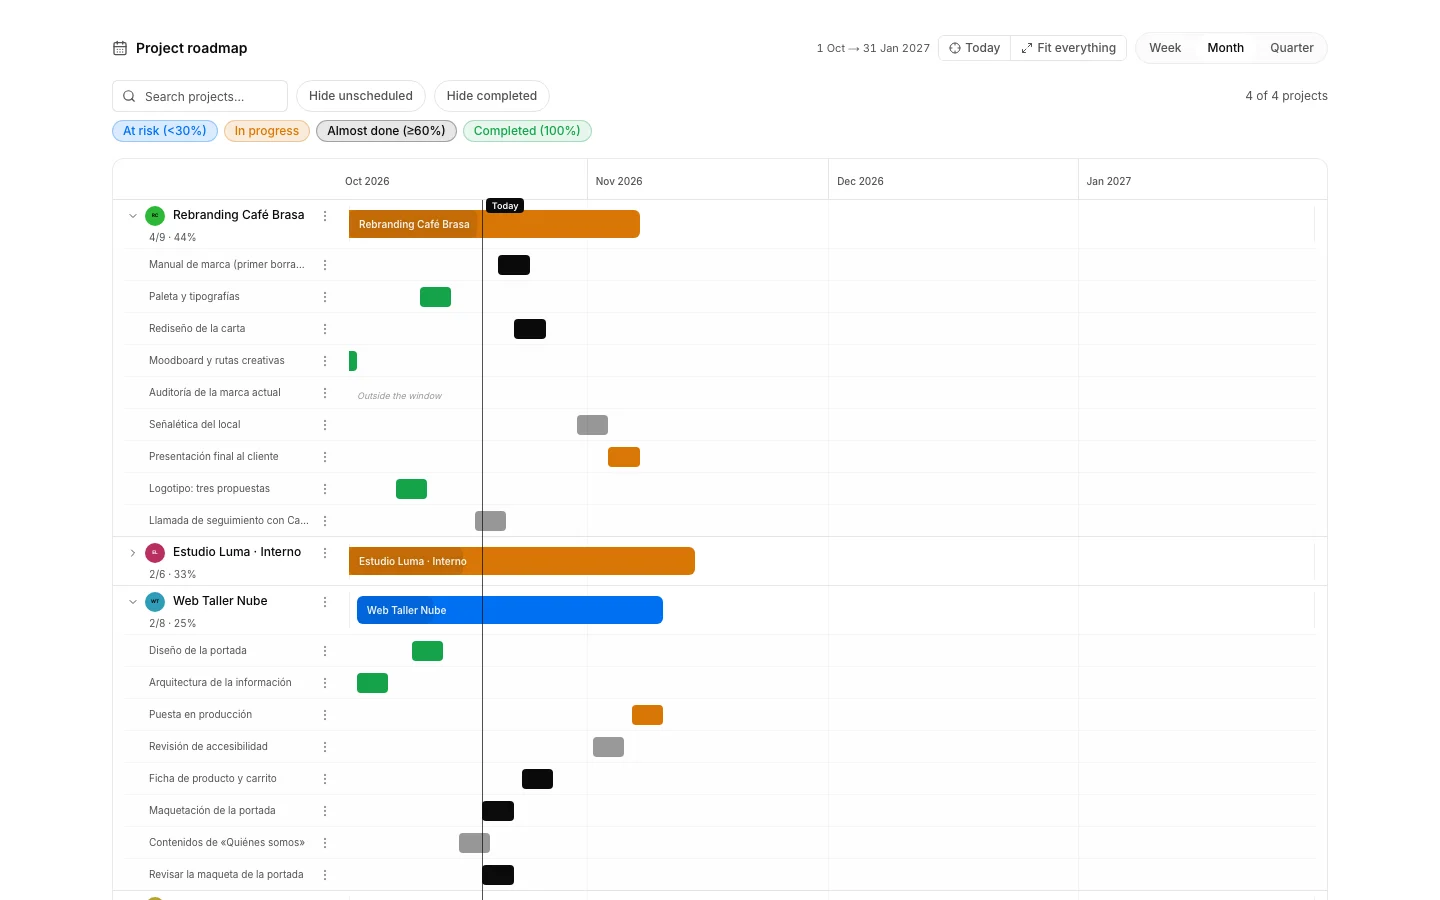This screenshot has width=1440, height=900.
Task: Click the green bar for Logotipo: tres propuestas
Action: pyautogui.click(x=412, y=489)
